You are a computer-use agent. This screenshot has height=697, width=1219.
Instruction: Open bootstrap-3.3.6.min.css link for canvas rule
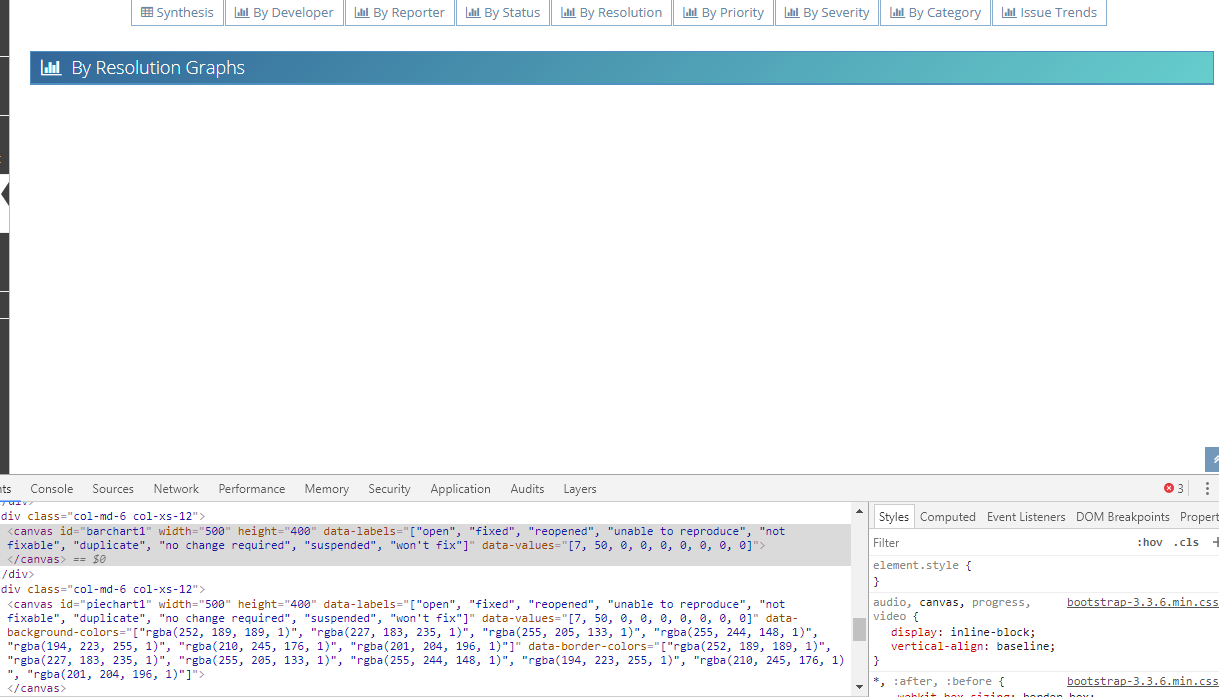(x=1142, y=602)
